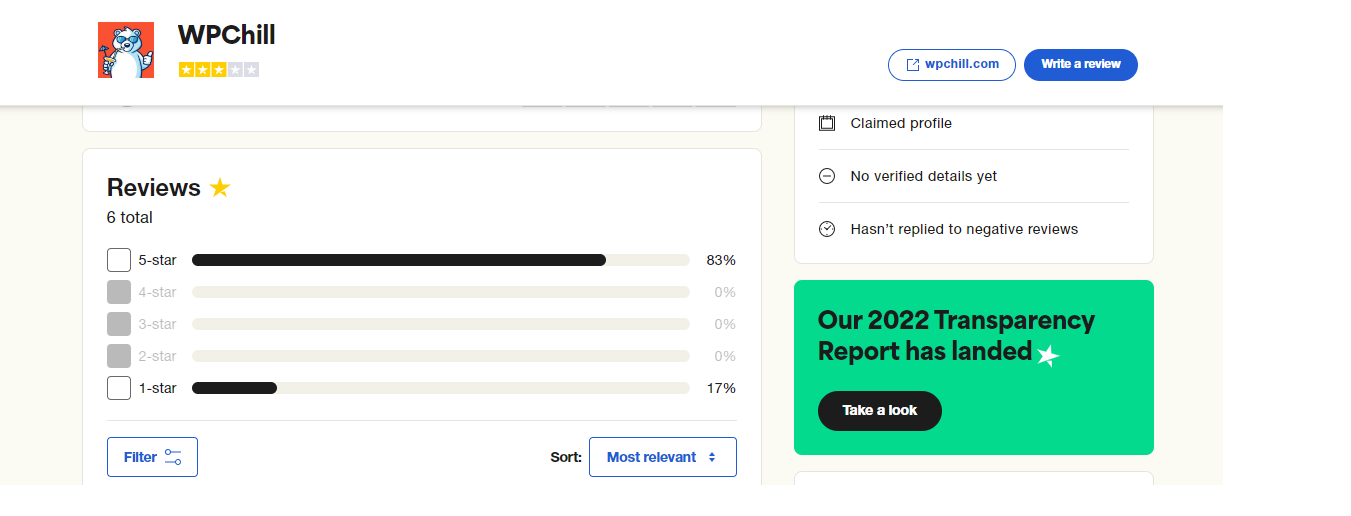Select the disabled 4-star checkbox
Viewport: 1351px width, 516px height.
coord(119,292)
